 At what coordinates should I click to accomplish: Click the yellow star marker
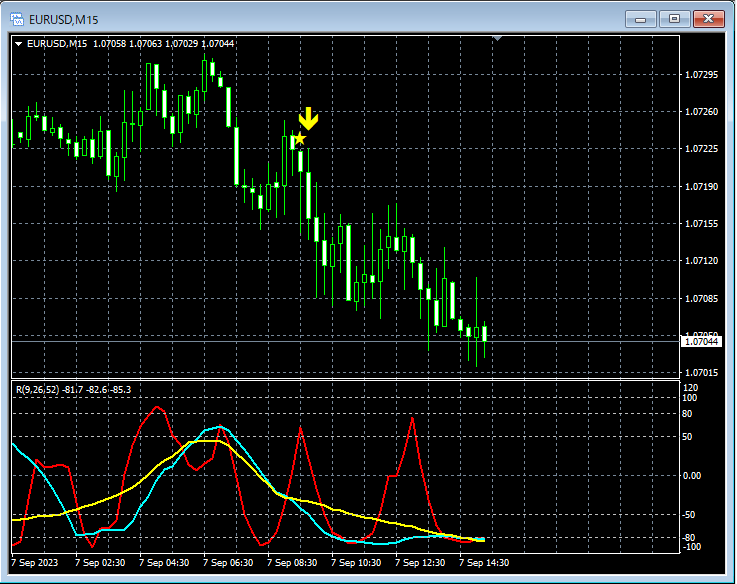click(299, 139)
